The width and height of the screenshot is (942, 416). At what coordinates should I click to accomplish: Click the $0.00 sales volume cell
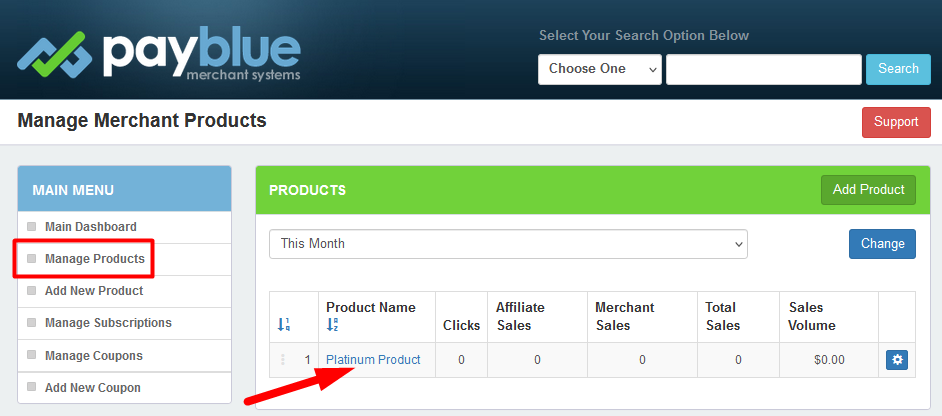(829, 360)
